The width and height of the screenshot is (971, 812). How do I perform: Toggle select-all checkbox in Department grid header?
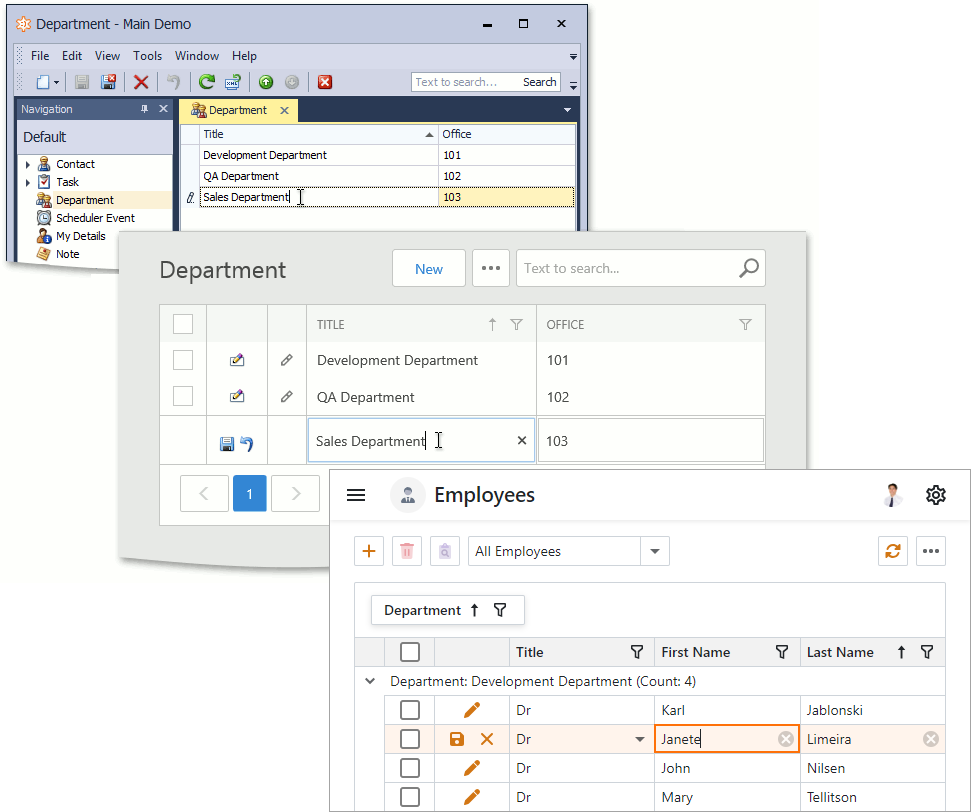(183, 324)
